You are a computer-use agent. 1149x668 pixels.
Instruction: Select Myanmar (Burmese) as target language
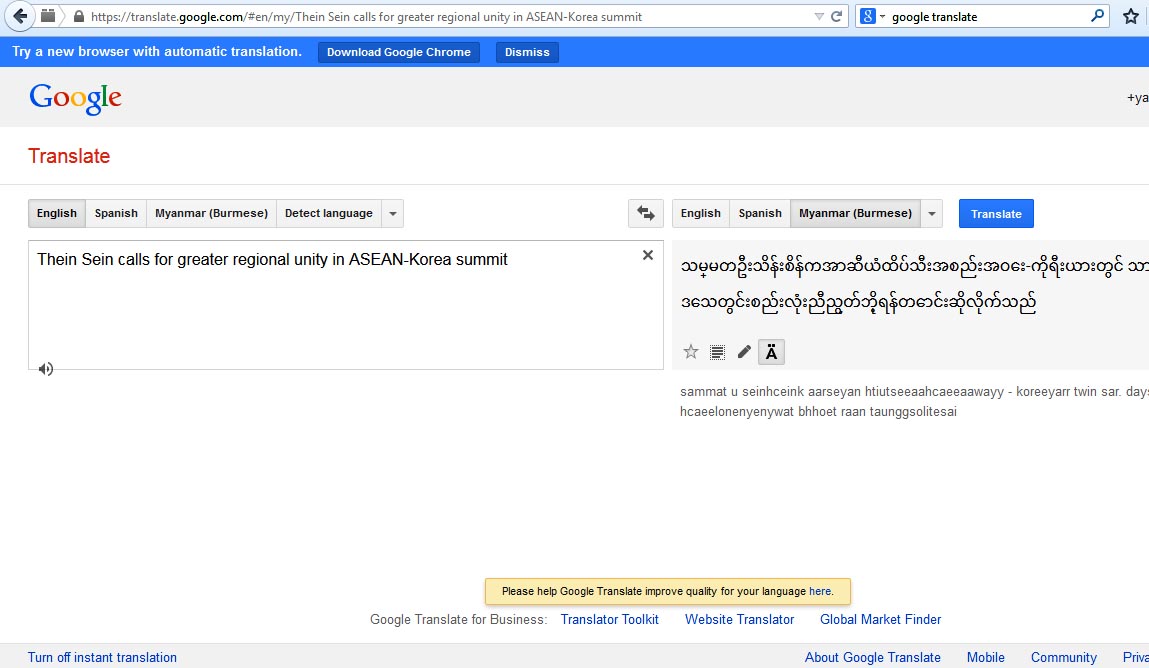pos(855,213)
